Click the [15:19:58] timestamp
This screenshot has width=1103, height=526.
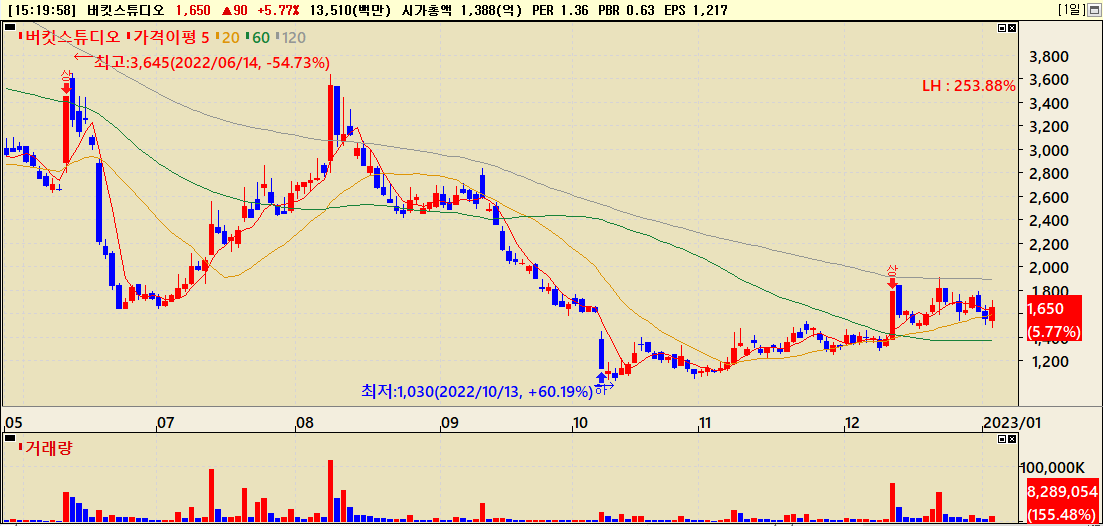click(x=42, y=10)
